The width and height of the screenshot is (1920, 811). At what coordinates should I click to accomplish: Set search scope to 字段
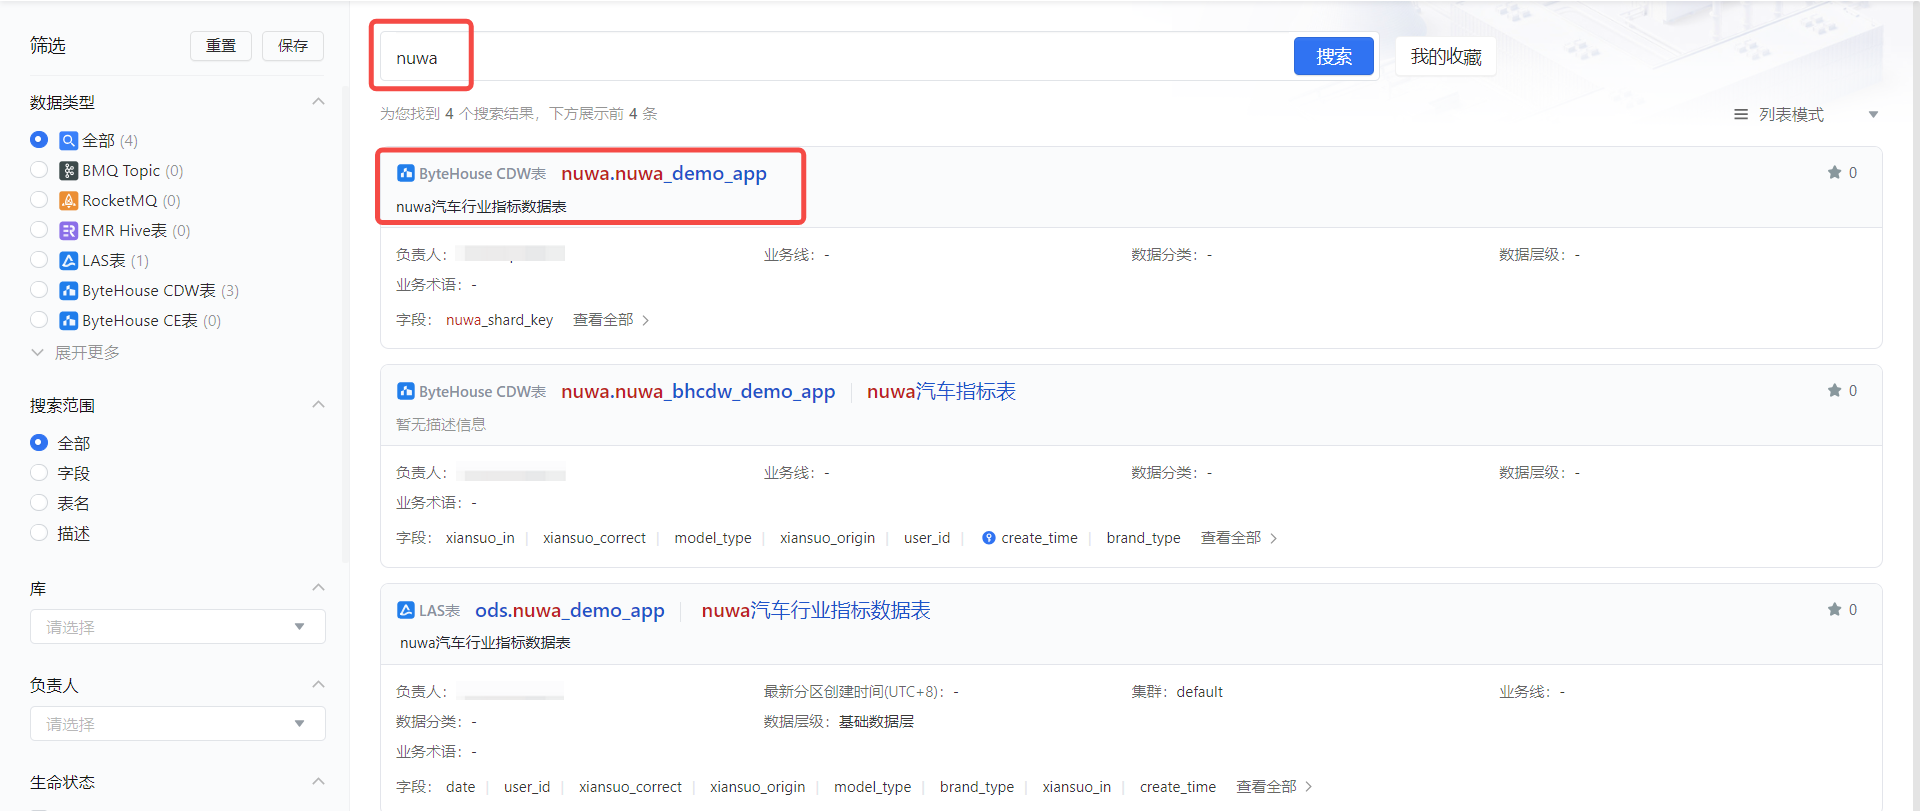(39, 473)
